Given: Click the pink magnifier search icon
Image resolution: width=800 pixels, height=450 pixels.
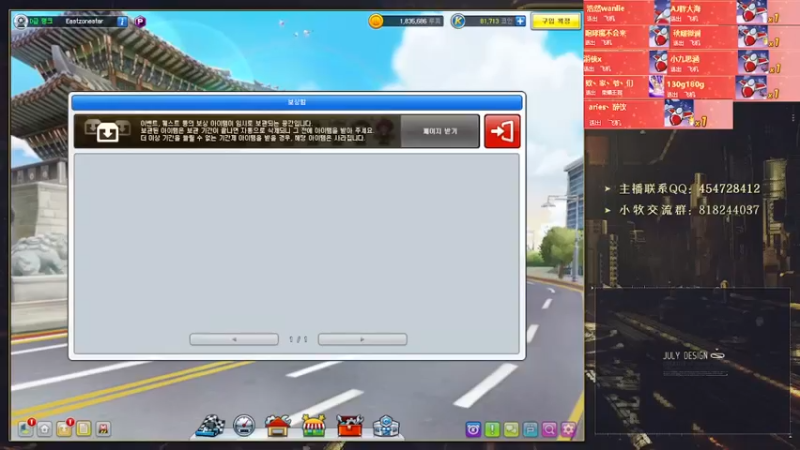Looking at the screenshot, I should click(x=549, y=430).
